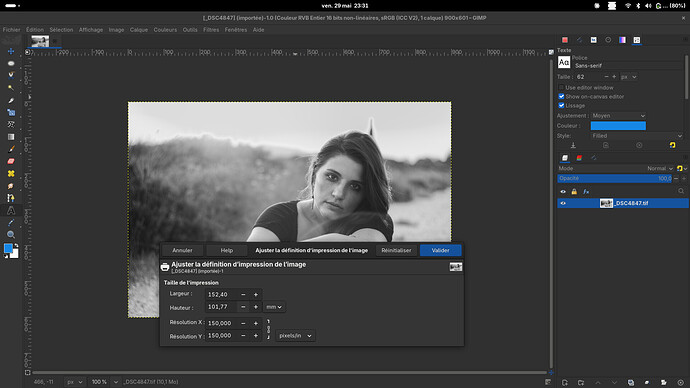This screenshot has width=690, height=388.
Task: Increase Largeur with plus button
Action: pyautogui.click(x=256, y=295)
